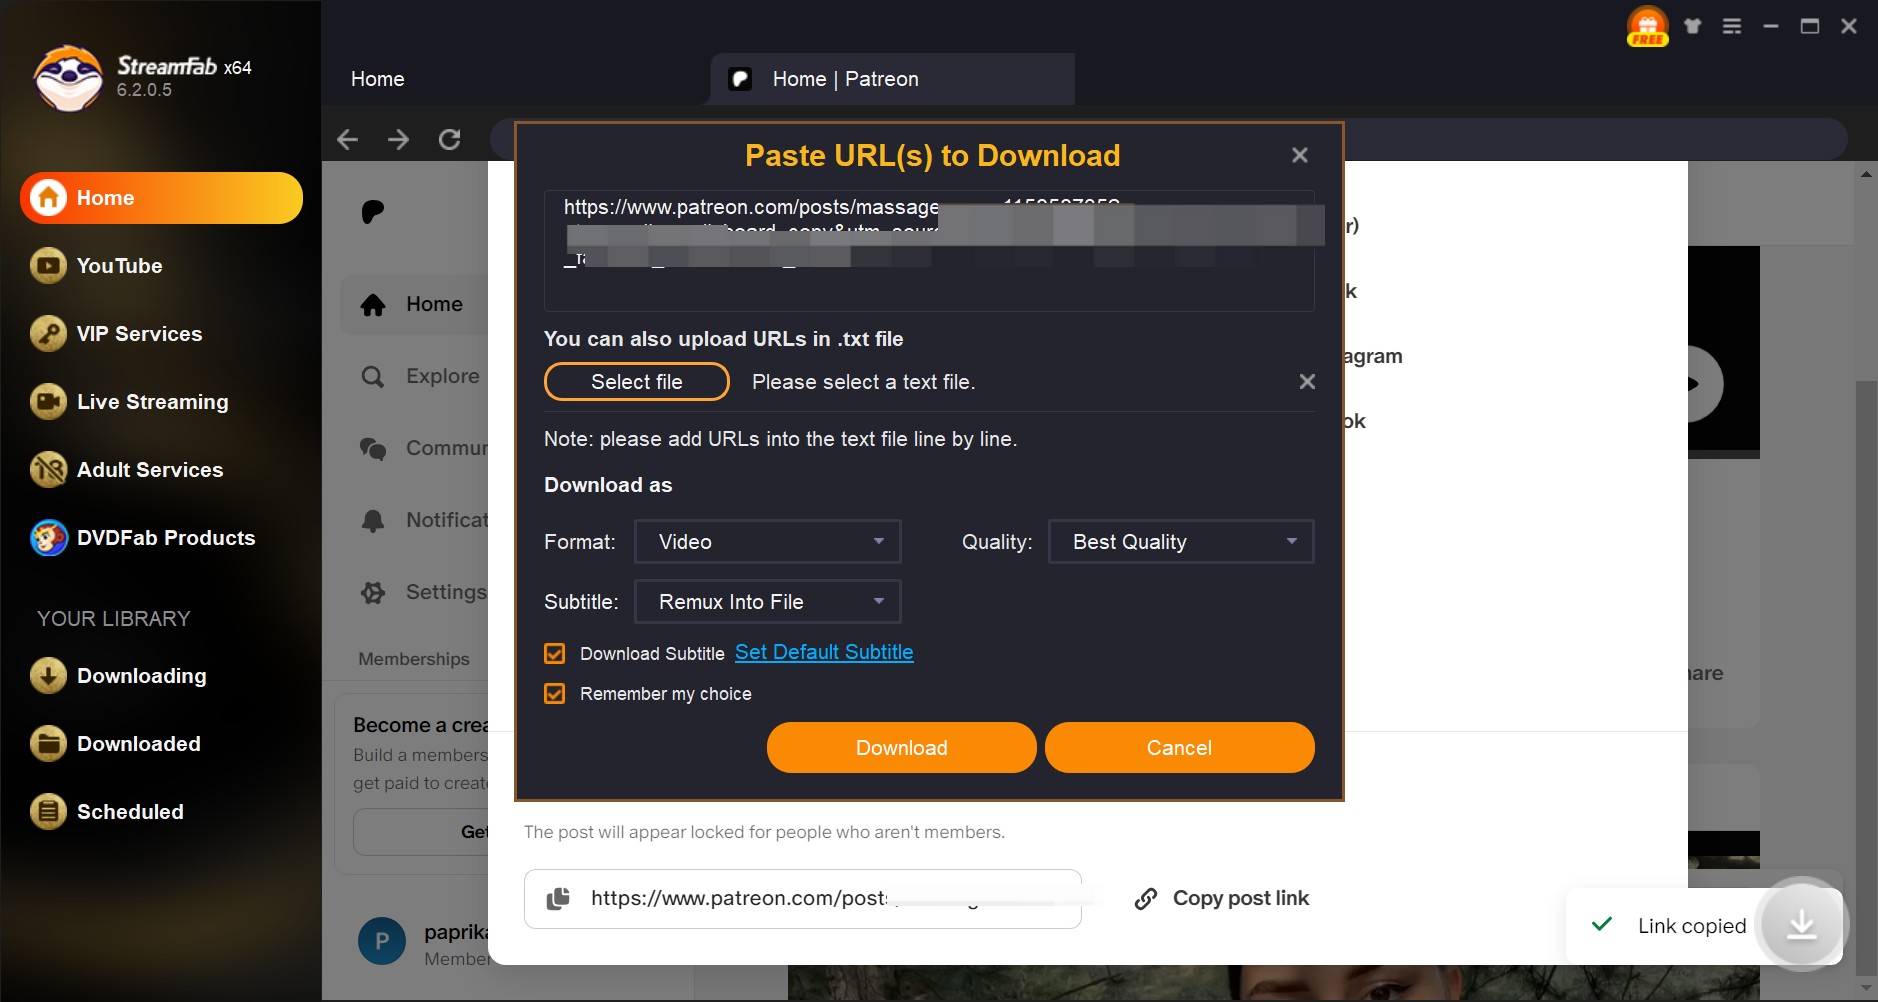Click the "Please select a text file." text
The height and width of the screenshot is (1002, 1878).
(x=864, y=382)
